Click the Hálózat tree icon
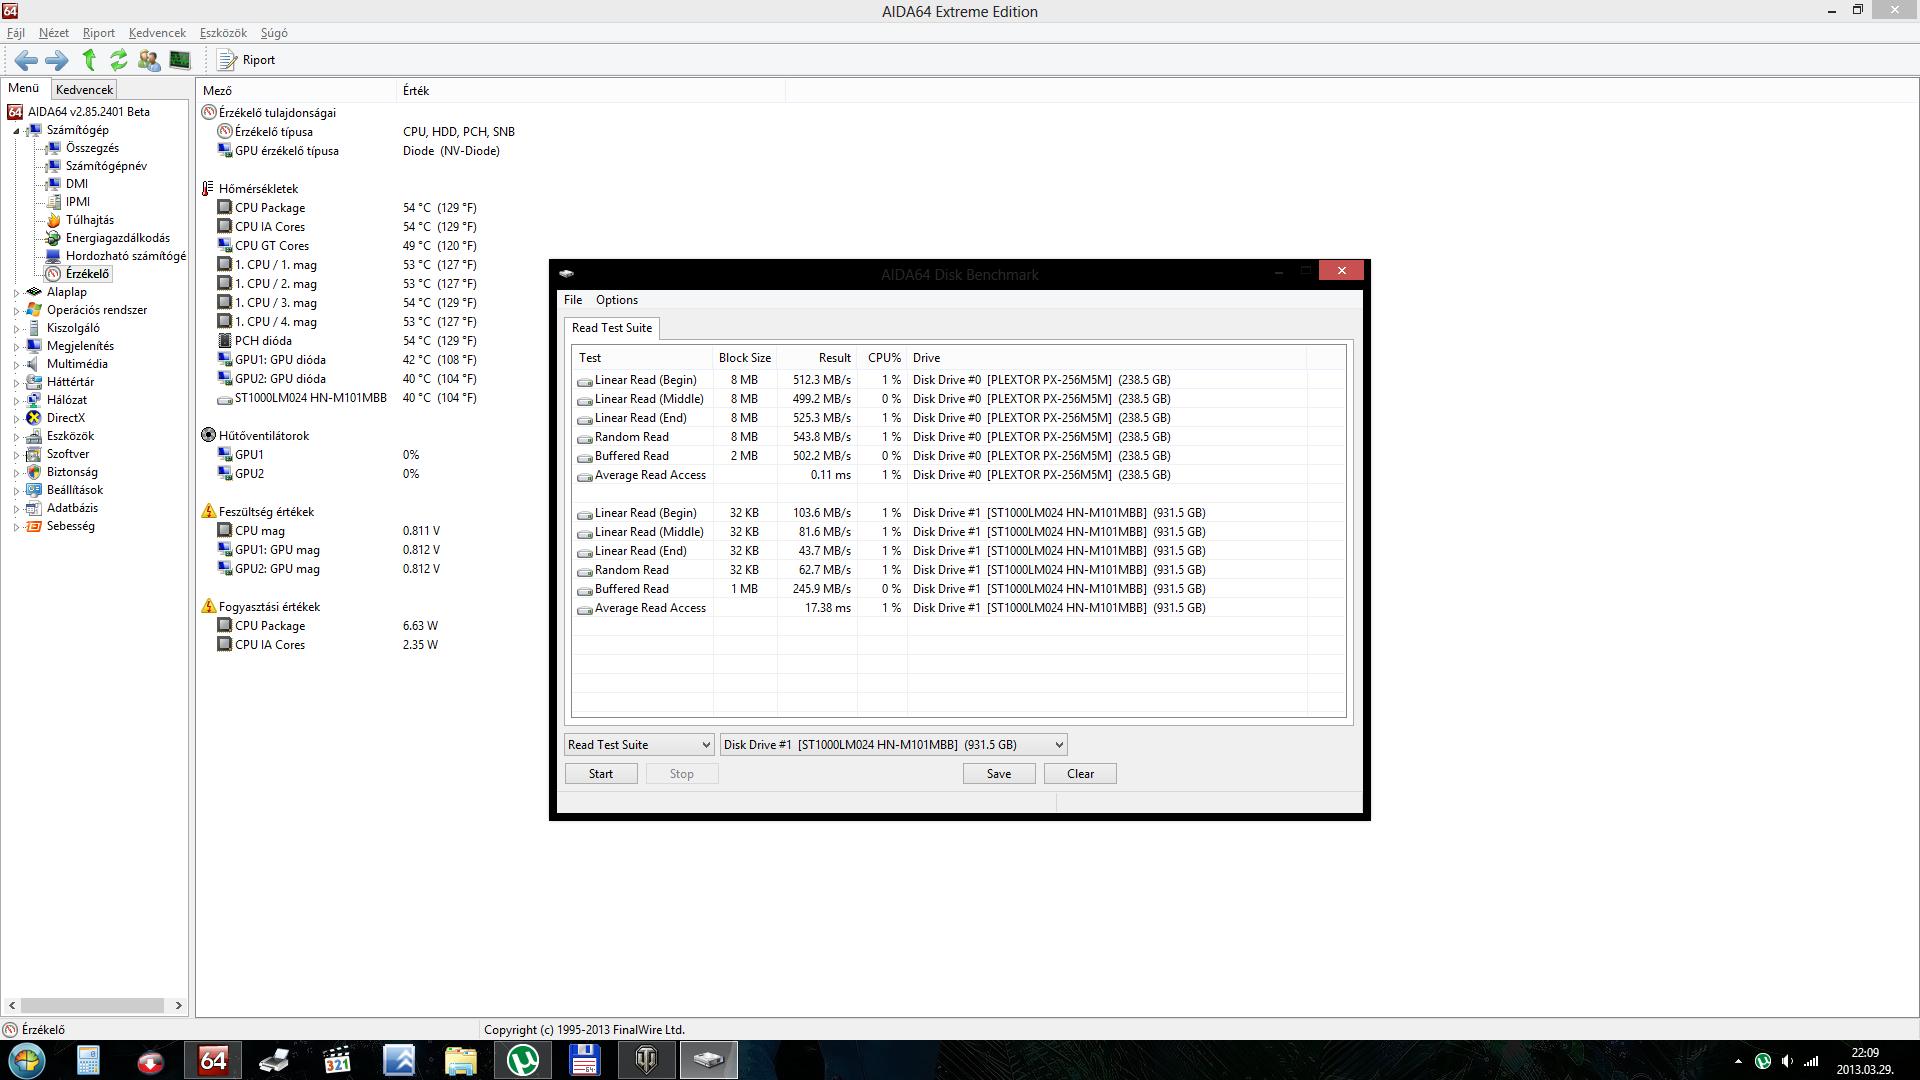 [x=34, y=400]
